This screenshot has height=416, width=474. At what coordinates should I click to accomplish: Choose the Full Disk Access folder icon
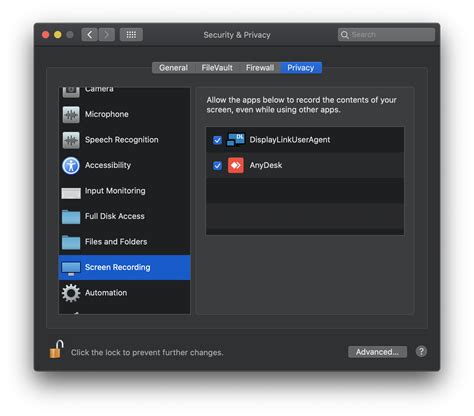(71, 217)
